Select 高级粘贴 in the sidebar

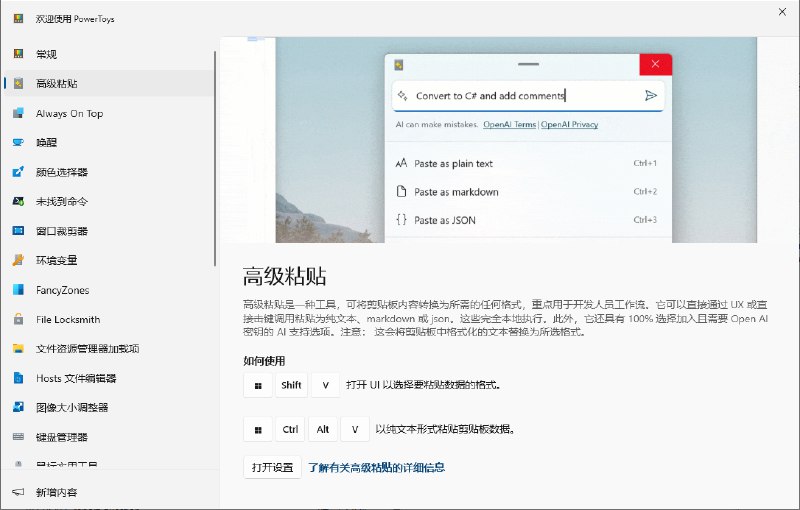click(109, 83)
